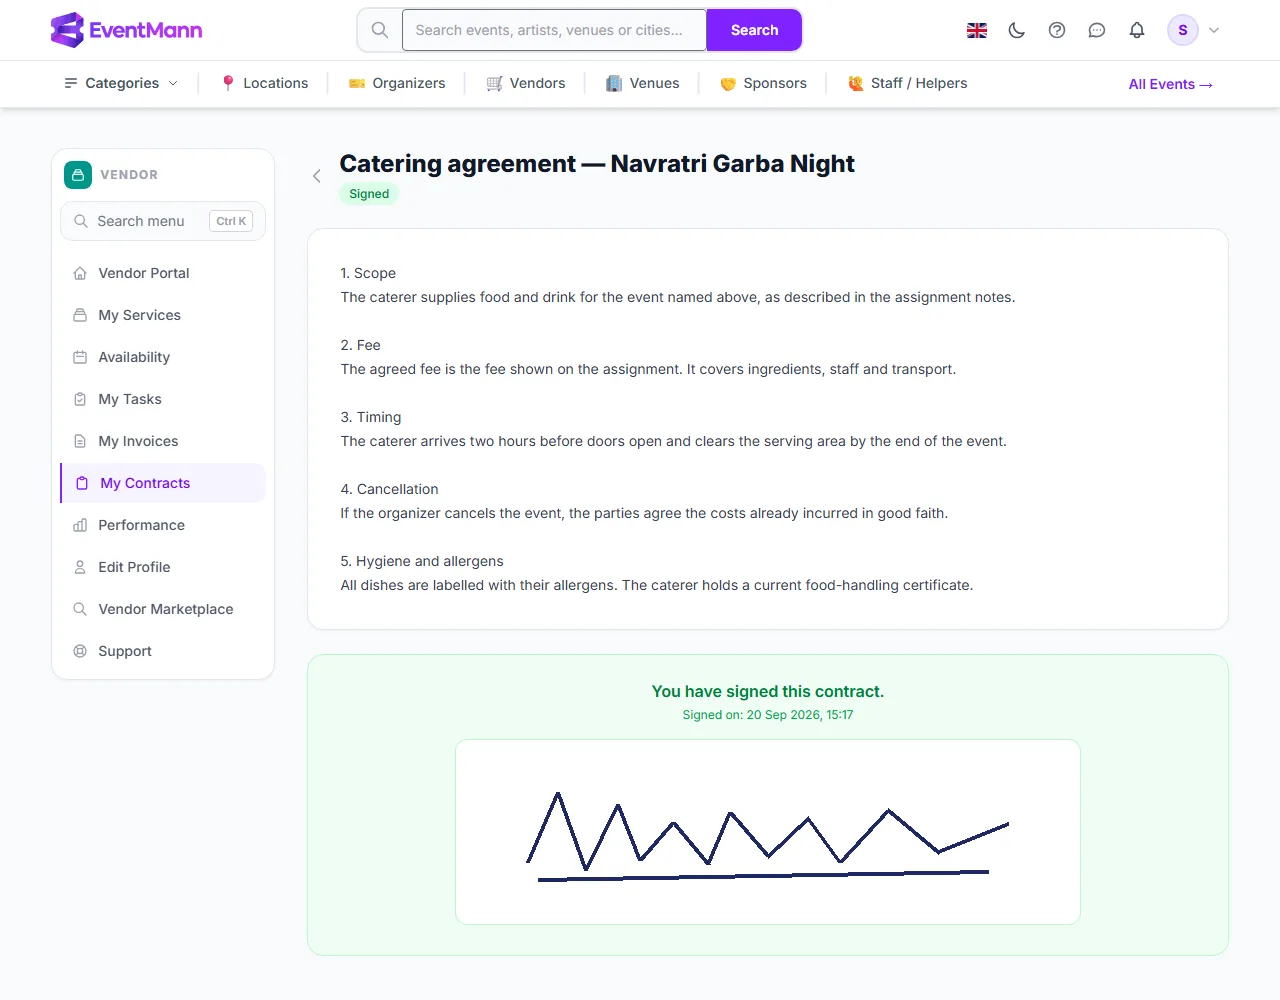
Task: Click the signature image thumbnail
Action: pos(768,832)
